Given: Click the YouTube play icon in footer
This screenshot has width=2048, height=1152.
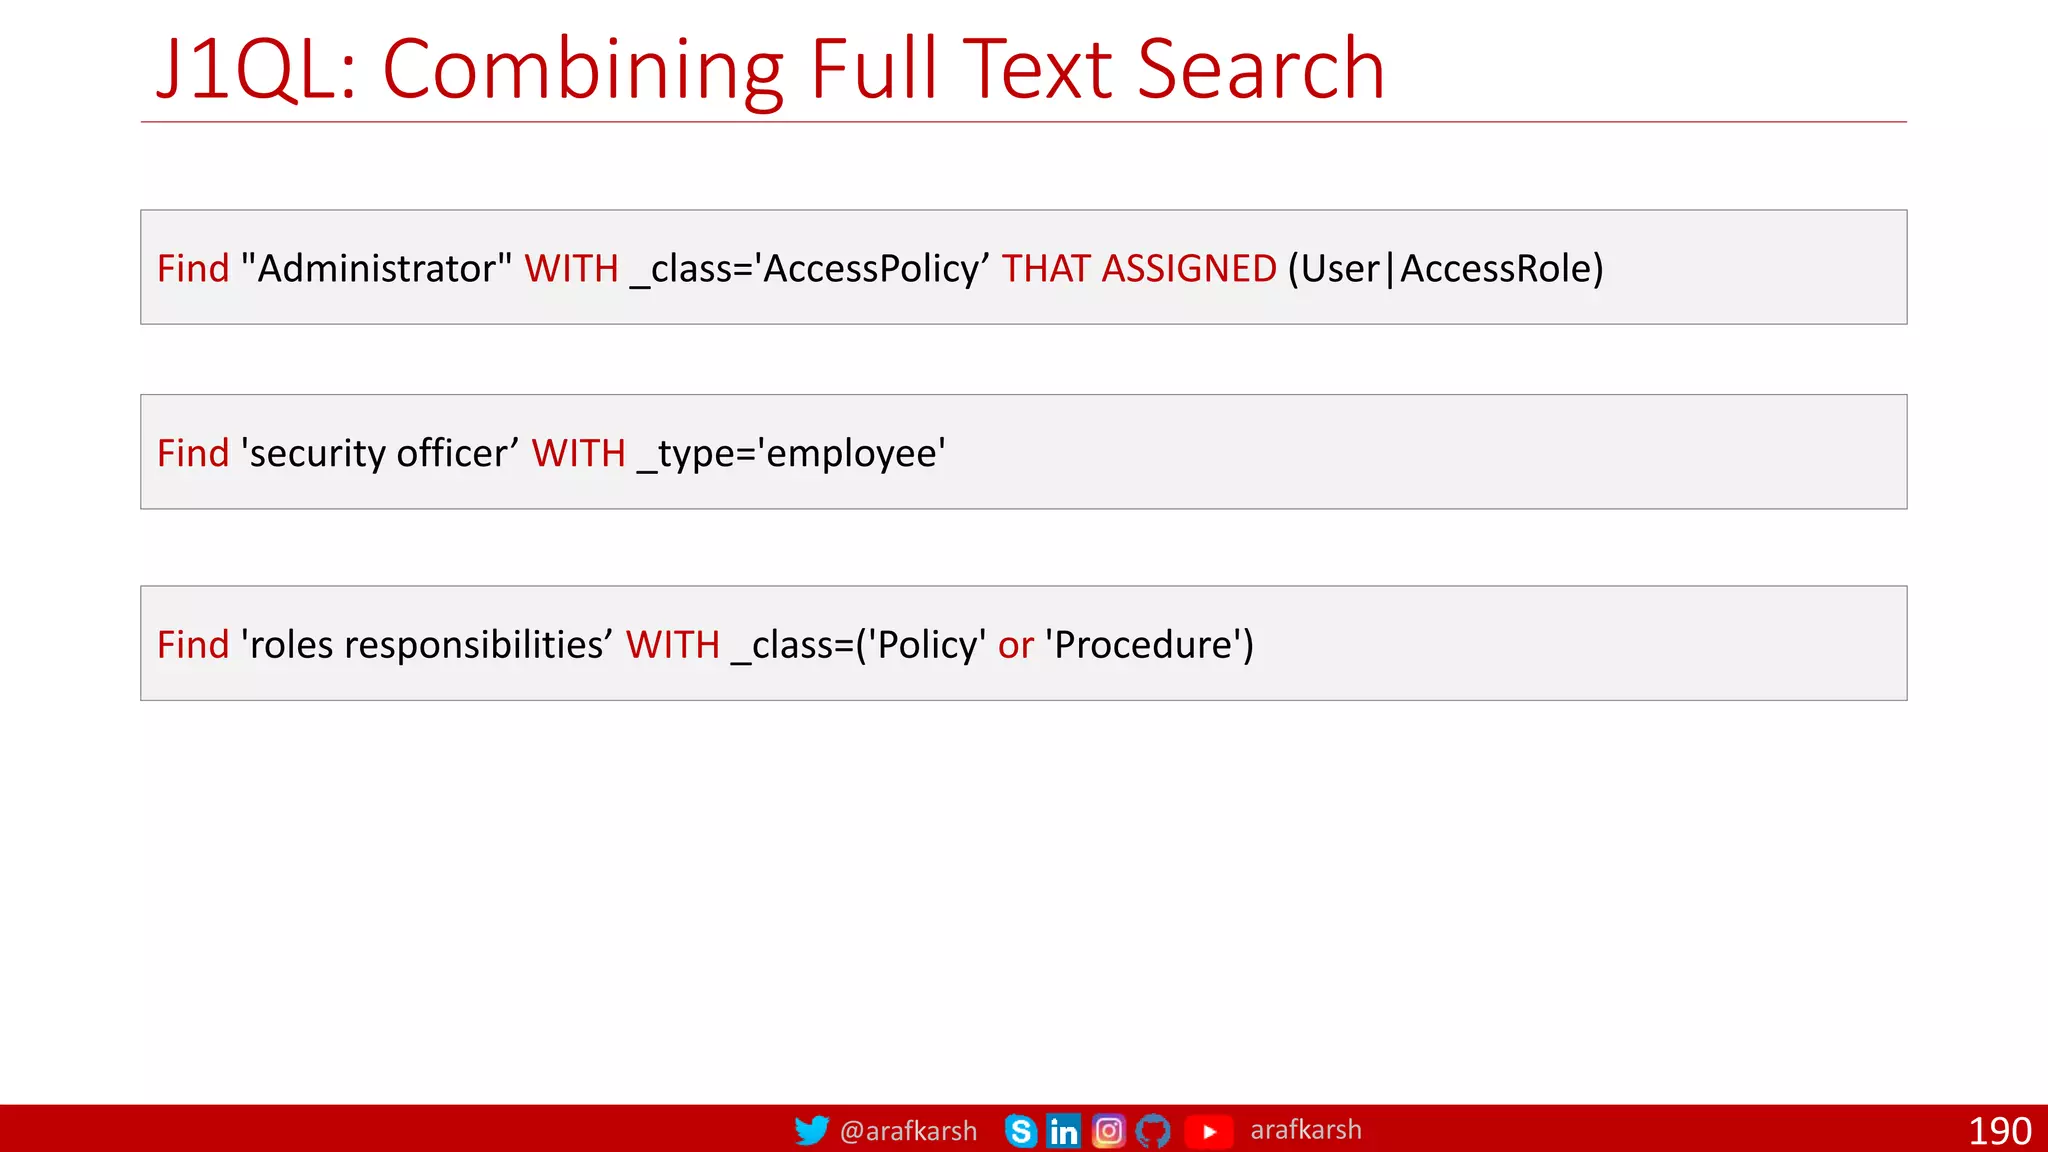Looking at the screenshot, I should point(1209,1131).
